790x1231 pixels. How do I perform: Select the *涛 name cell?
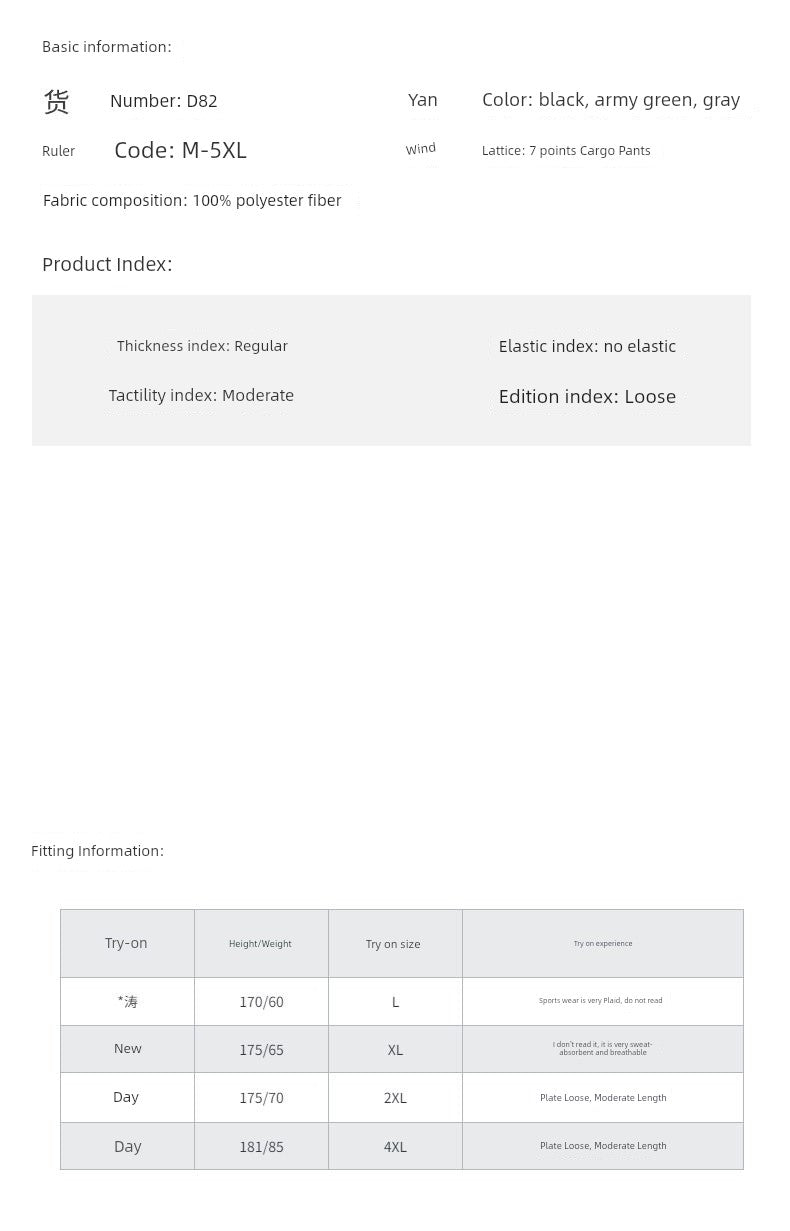[x=127, y=1001]
